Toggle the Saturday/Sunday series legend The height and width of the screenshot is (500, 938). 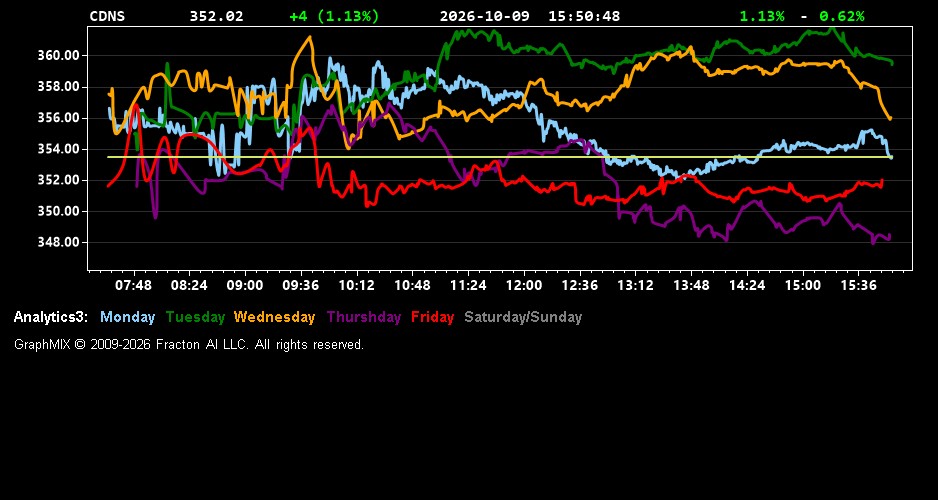point(523,318)
